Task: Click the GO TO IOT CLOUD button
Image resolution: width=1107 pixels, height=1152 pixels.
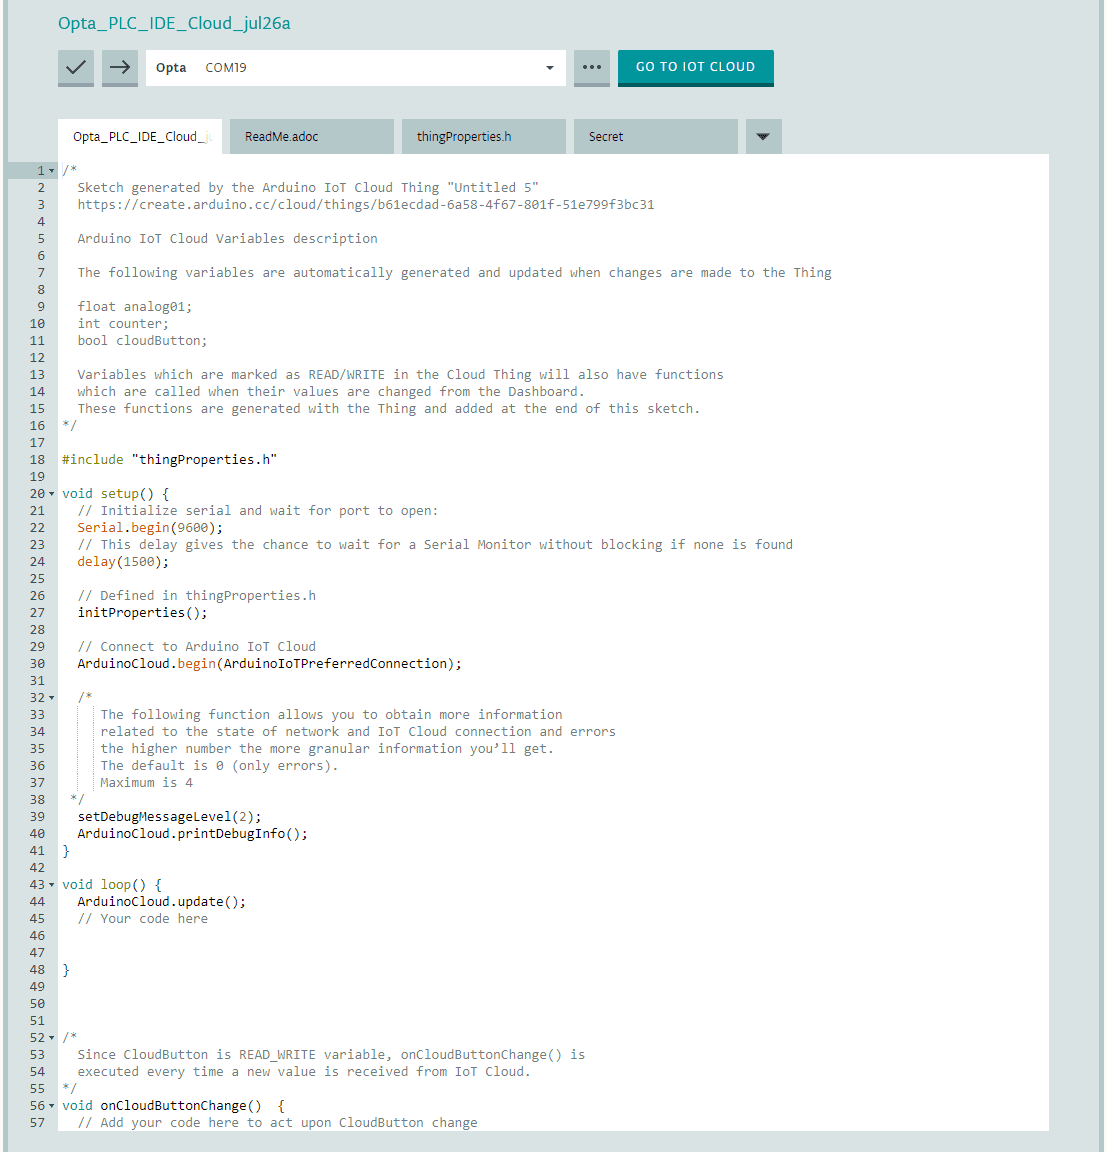Action: pyautogui.click(x=695, y=67)
